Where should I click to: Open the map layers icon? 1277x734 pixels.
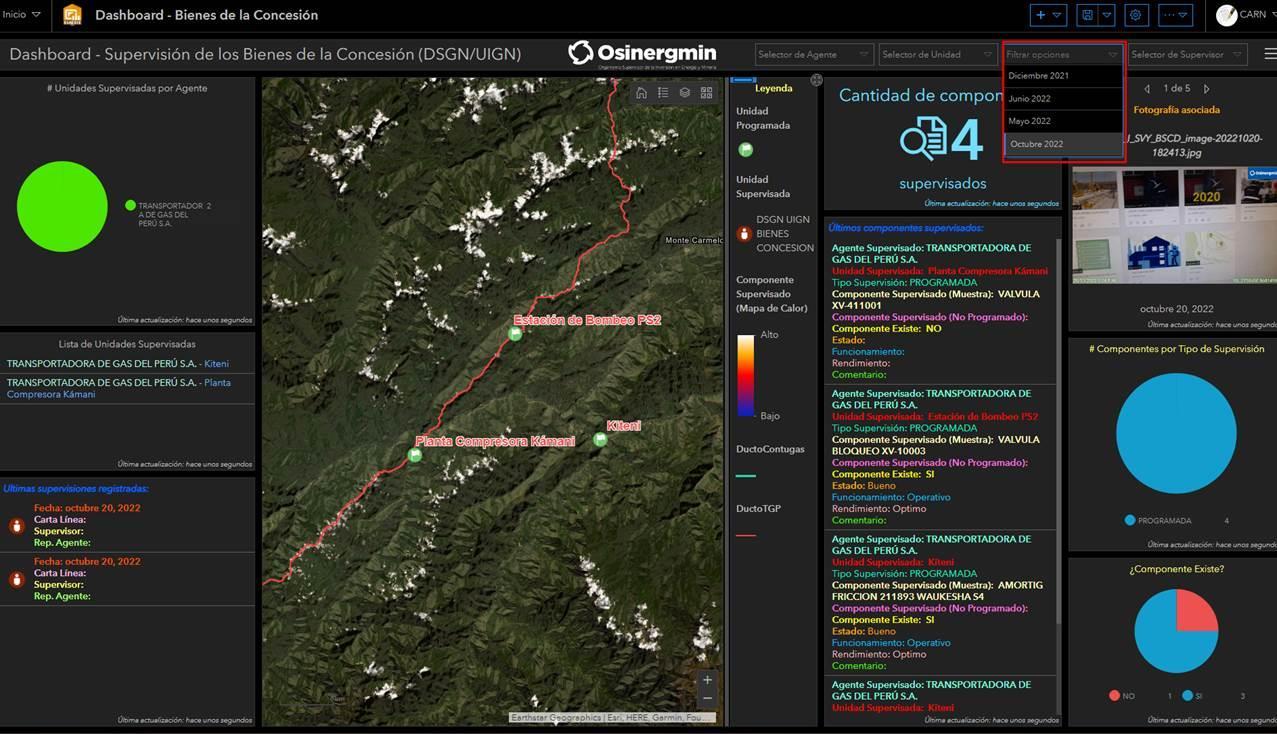pyautogui.click(x=685, y=92)
